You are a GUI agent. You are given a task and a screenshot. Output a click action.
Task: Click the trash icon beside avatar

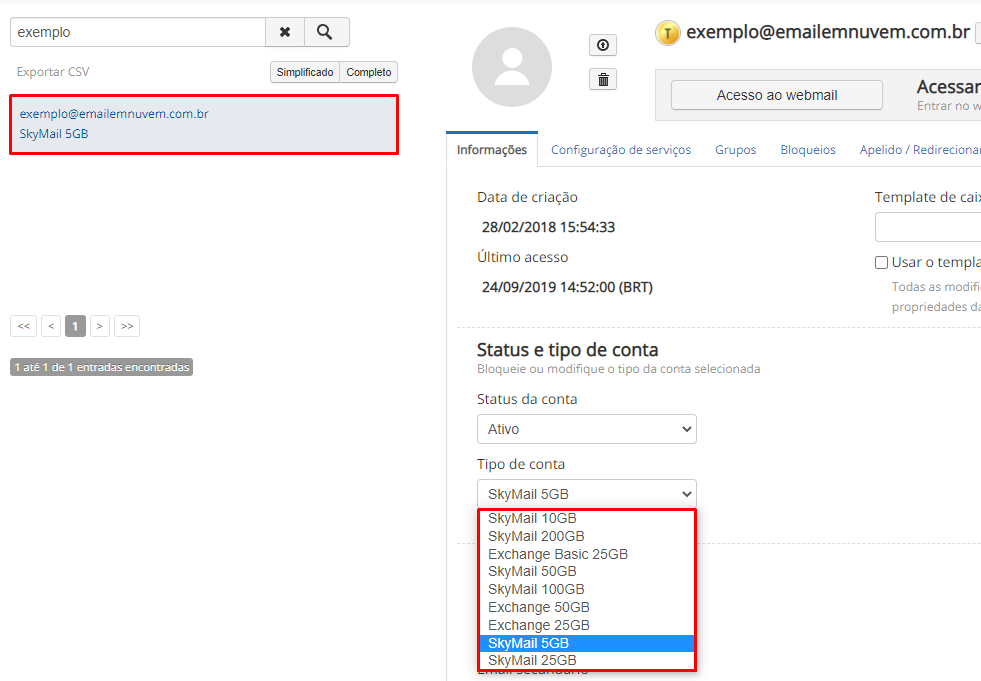[602, 79]
